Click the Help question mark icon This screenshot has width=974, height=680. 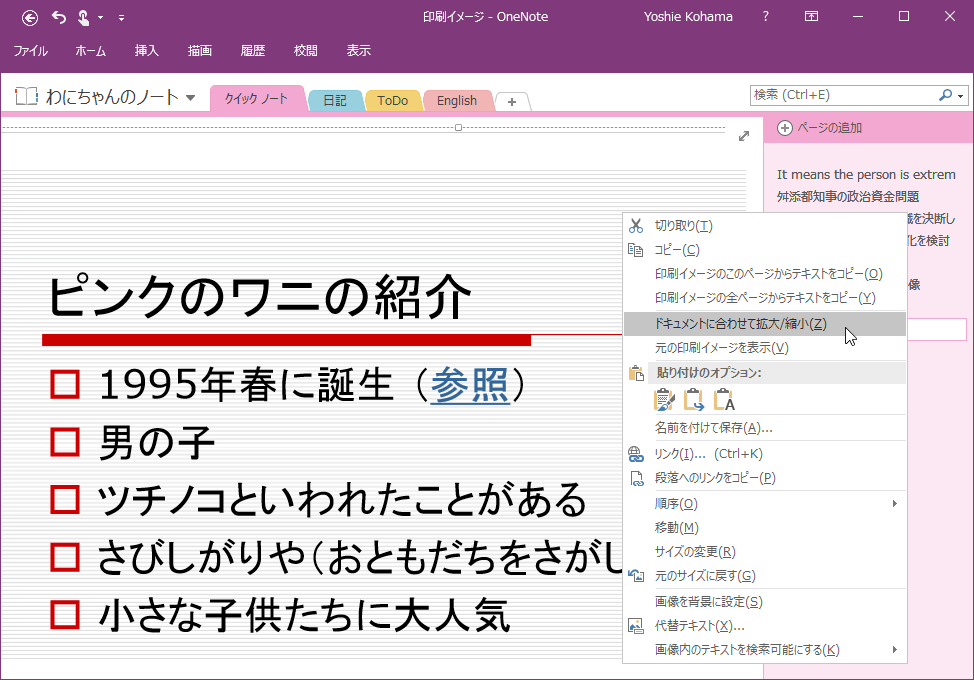(x=765, y=17)
